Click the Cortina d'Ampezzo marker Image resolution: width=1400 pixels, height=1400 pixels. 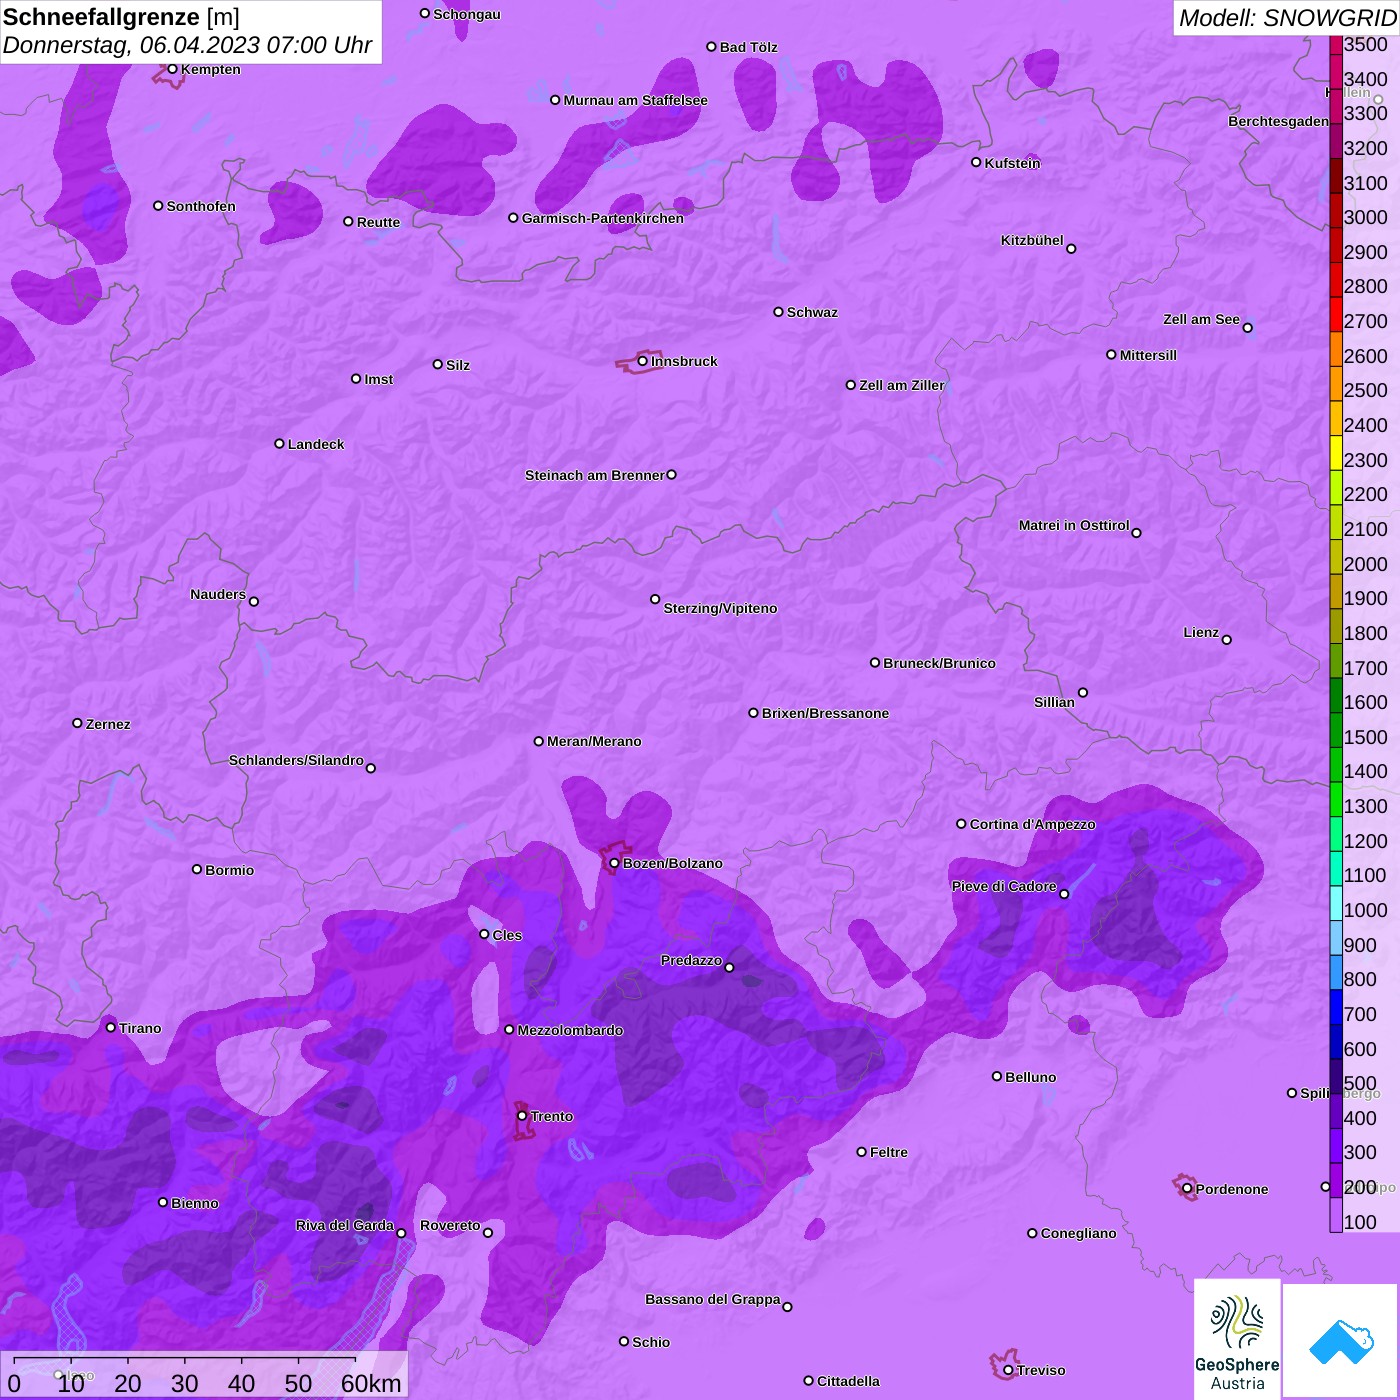coord(961,824)
